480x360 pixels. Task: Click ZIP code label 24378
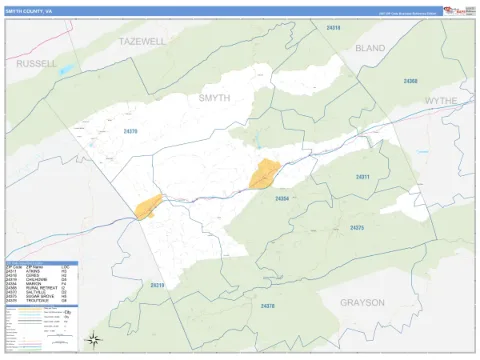(x=268, y=306)
